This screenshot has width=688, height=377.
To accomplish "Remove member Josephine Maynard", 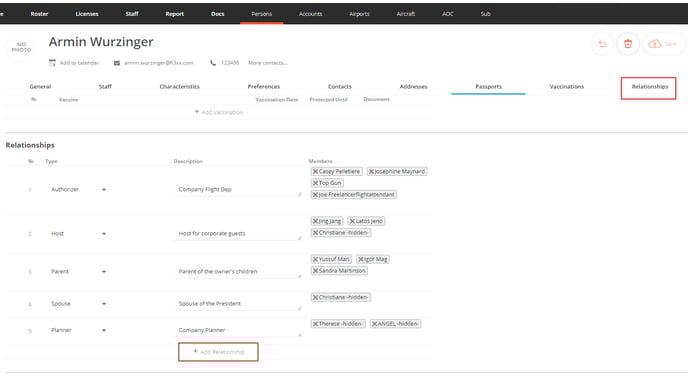I will tap(371, 172).
